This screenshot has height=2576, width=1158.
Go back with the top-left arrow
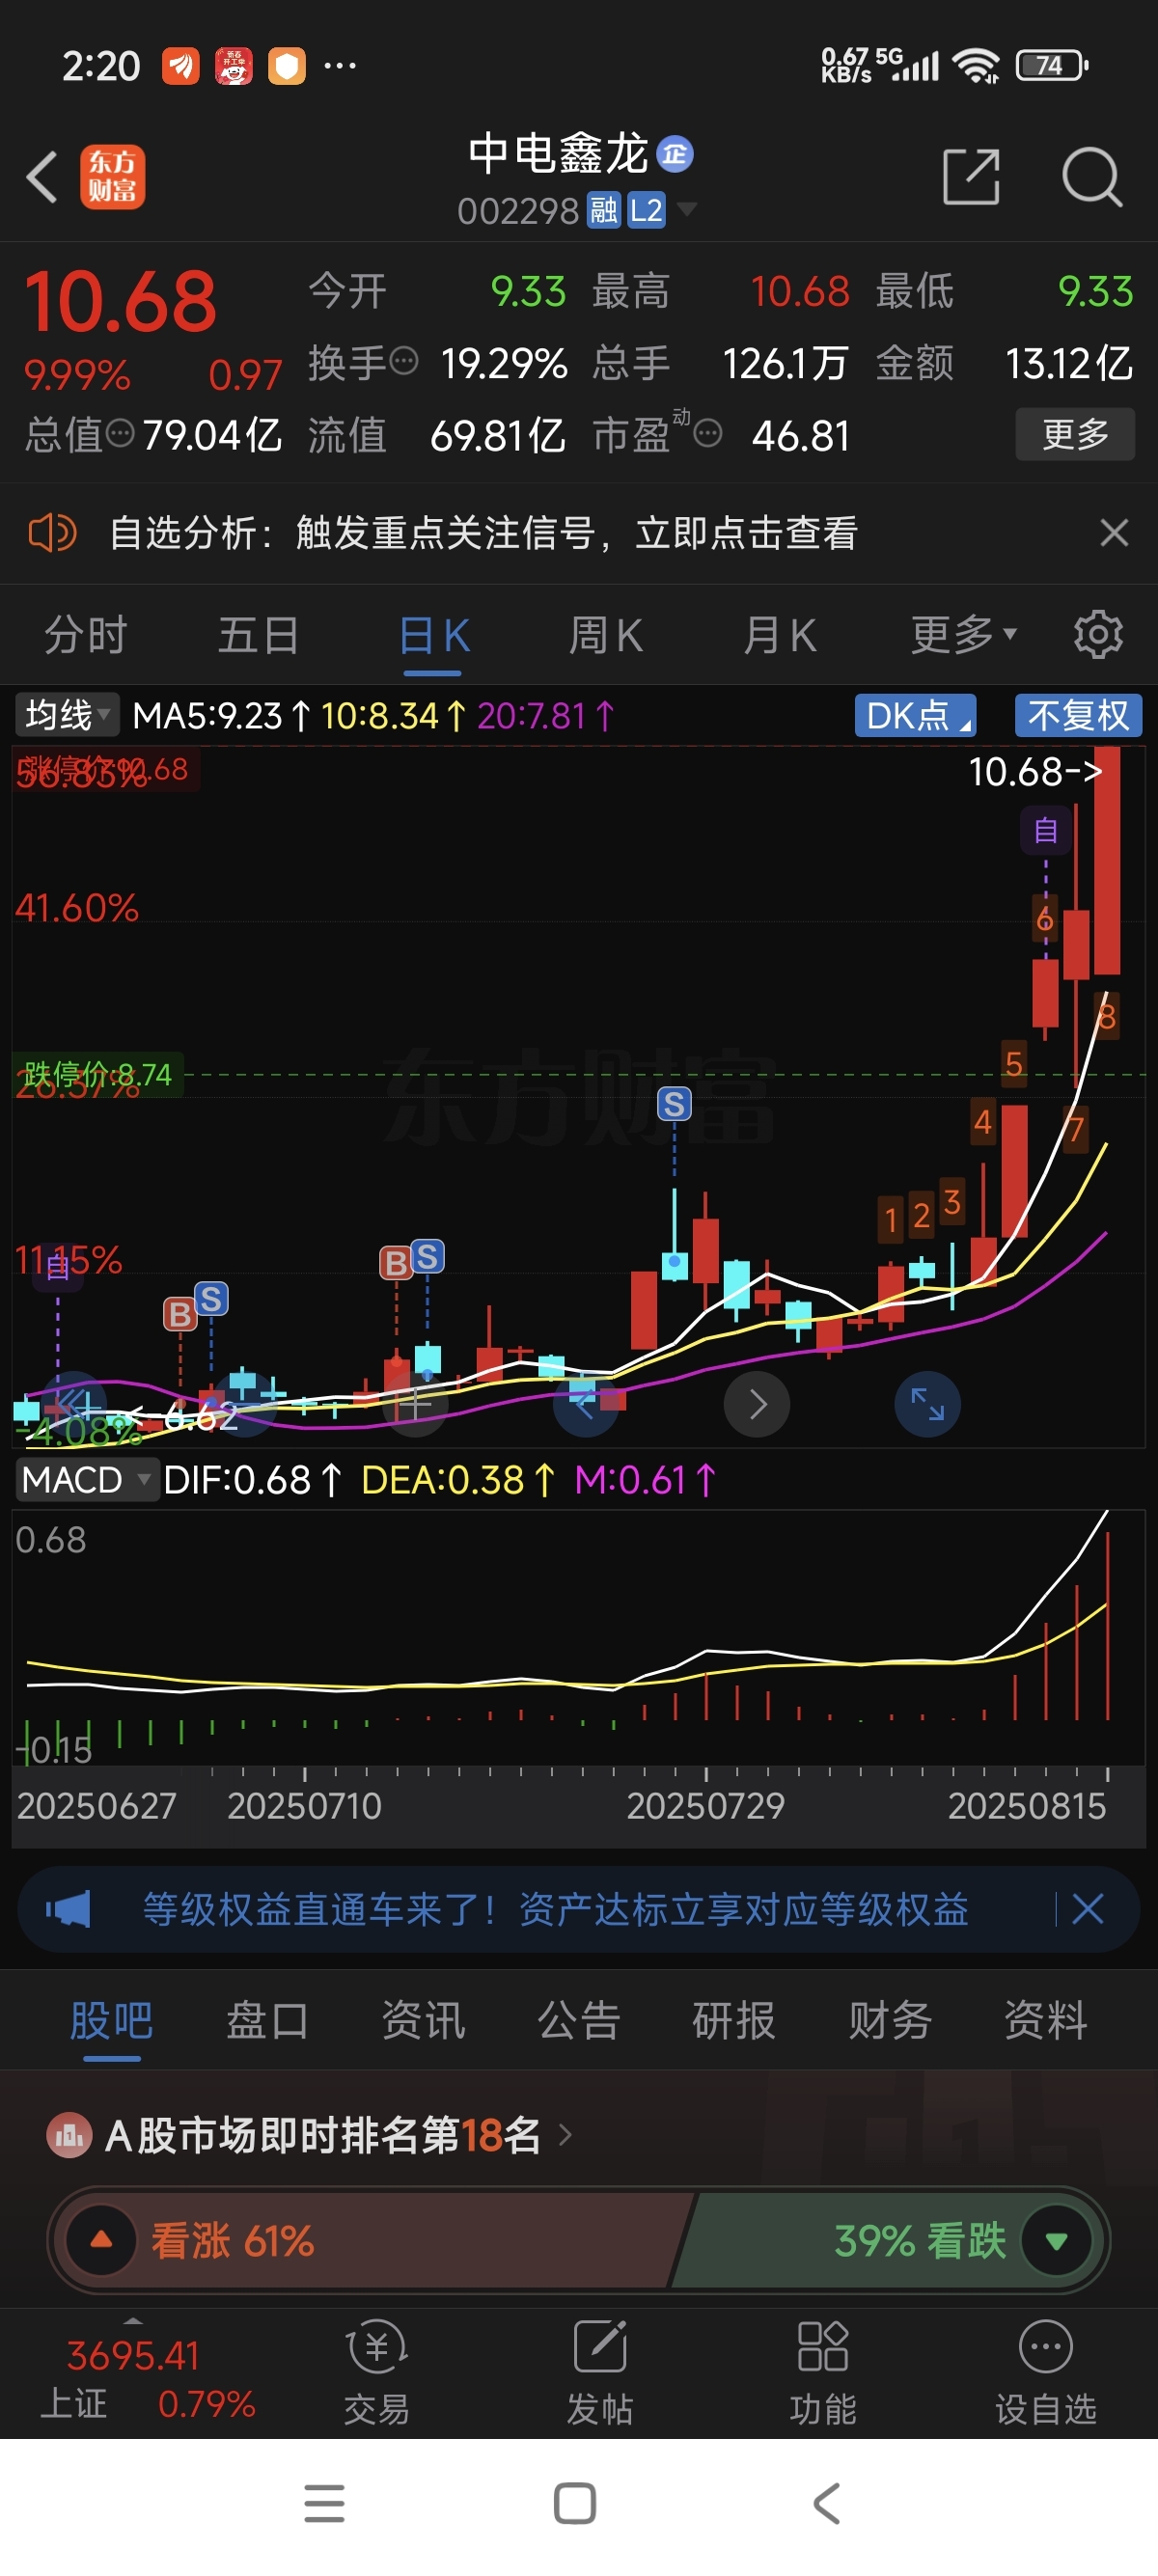(x=42, y=177)
